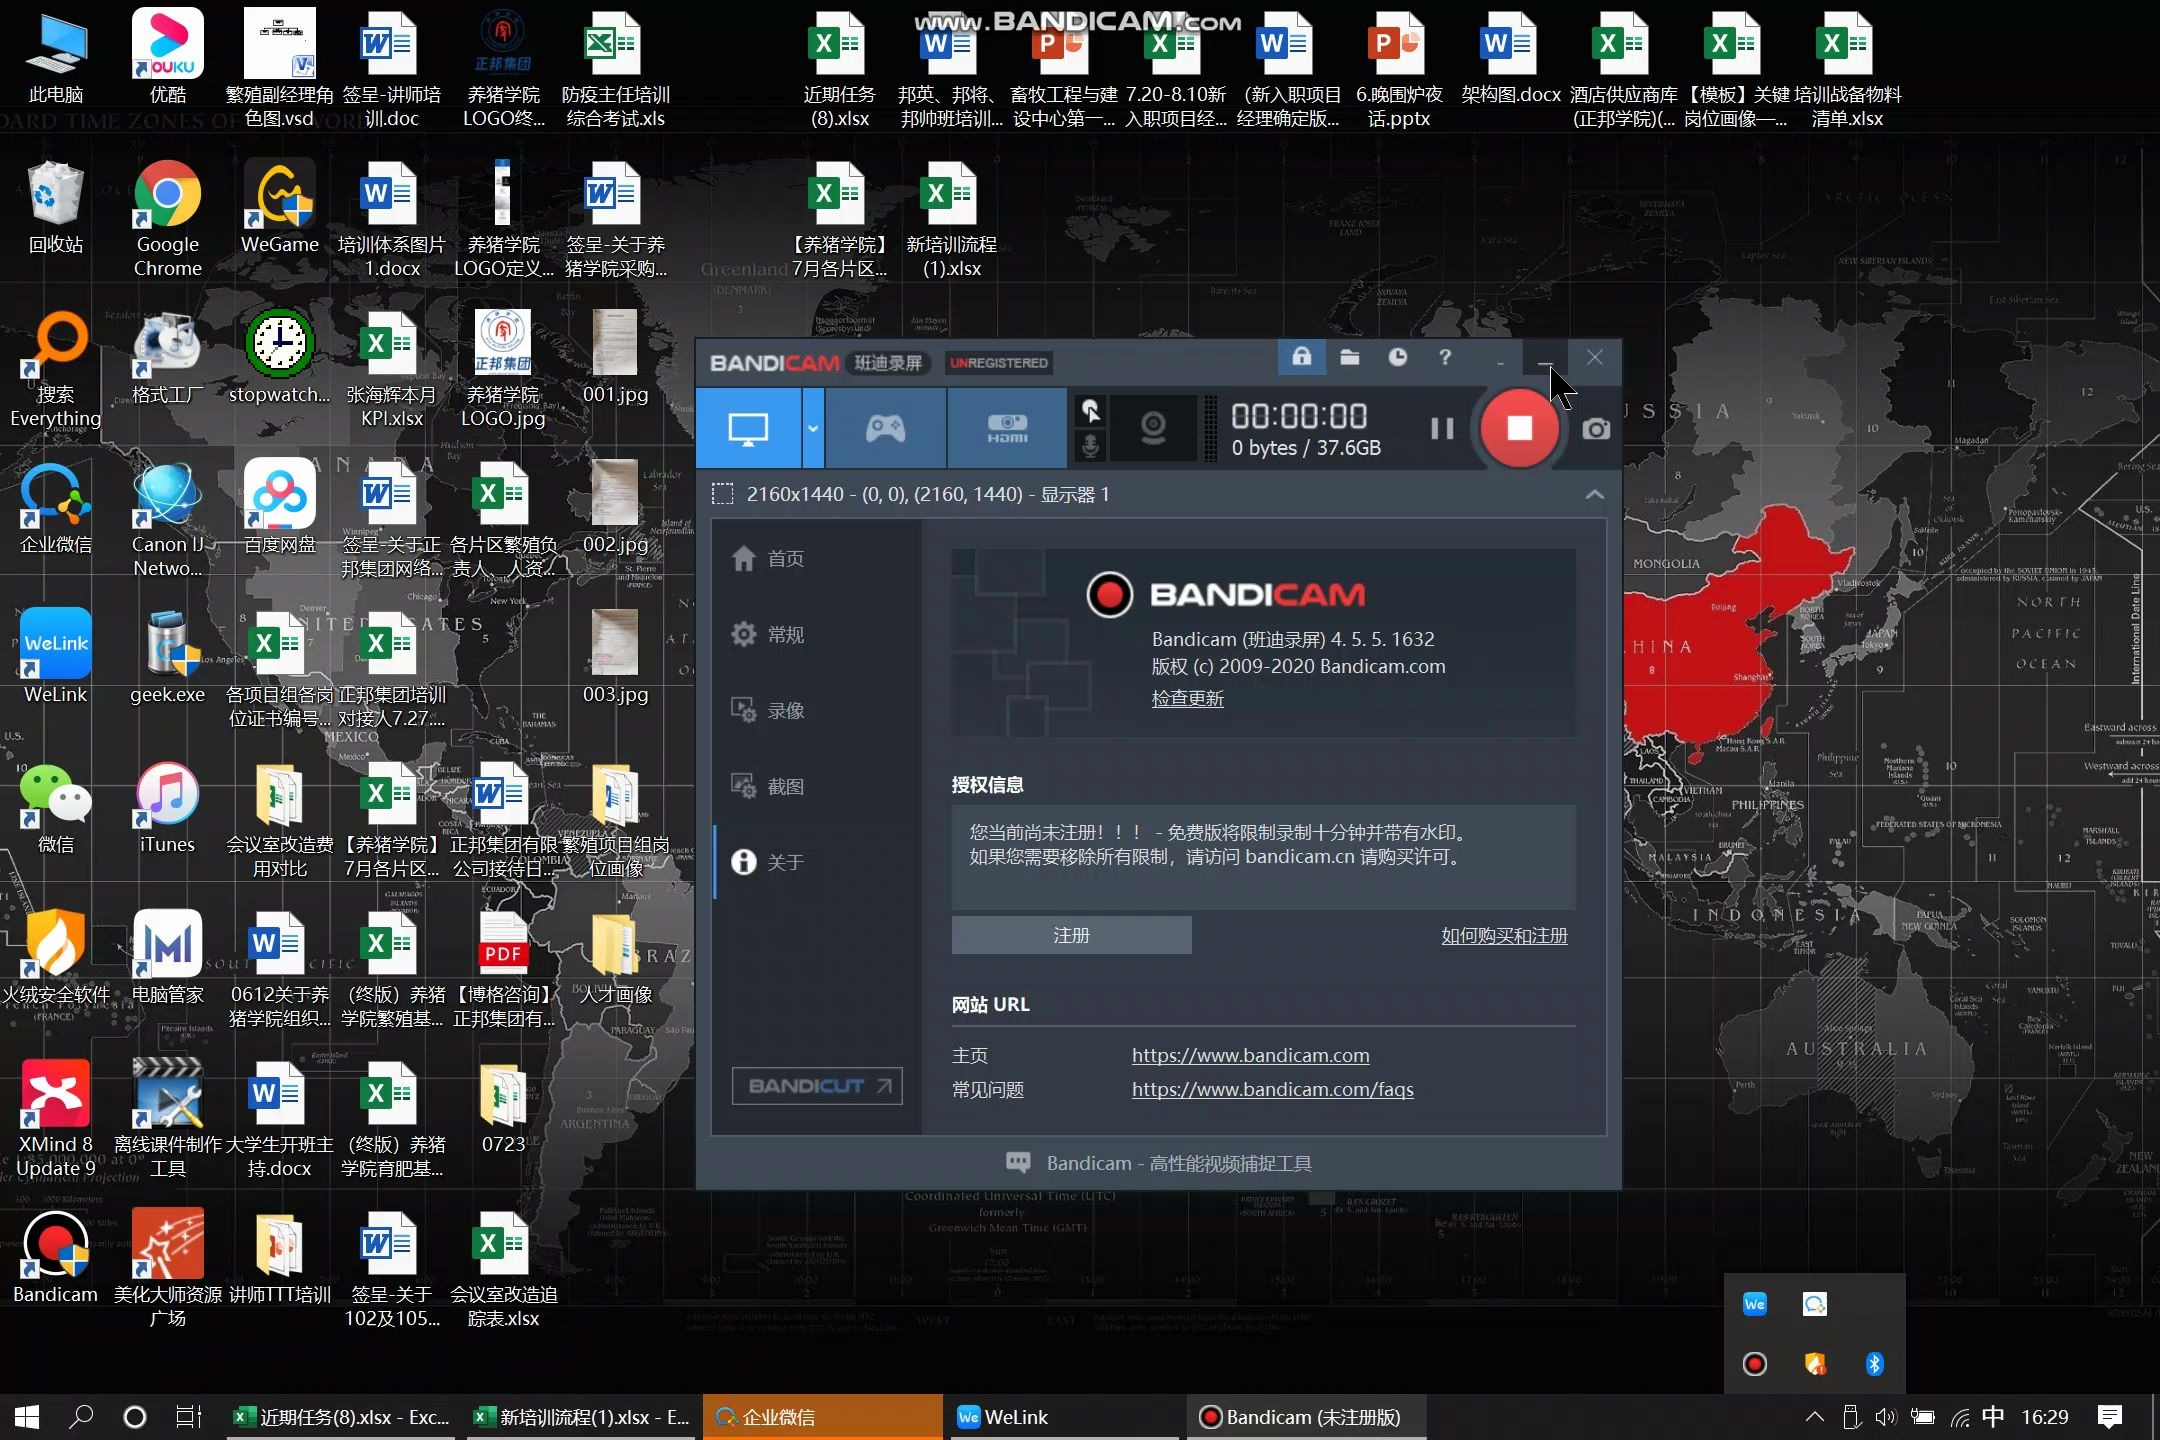
Task: Switch to 企业微信 taskbar item
Action: pyautogui.click(x=822, y=1417)
